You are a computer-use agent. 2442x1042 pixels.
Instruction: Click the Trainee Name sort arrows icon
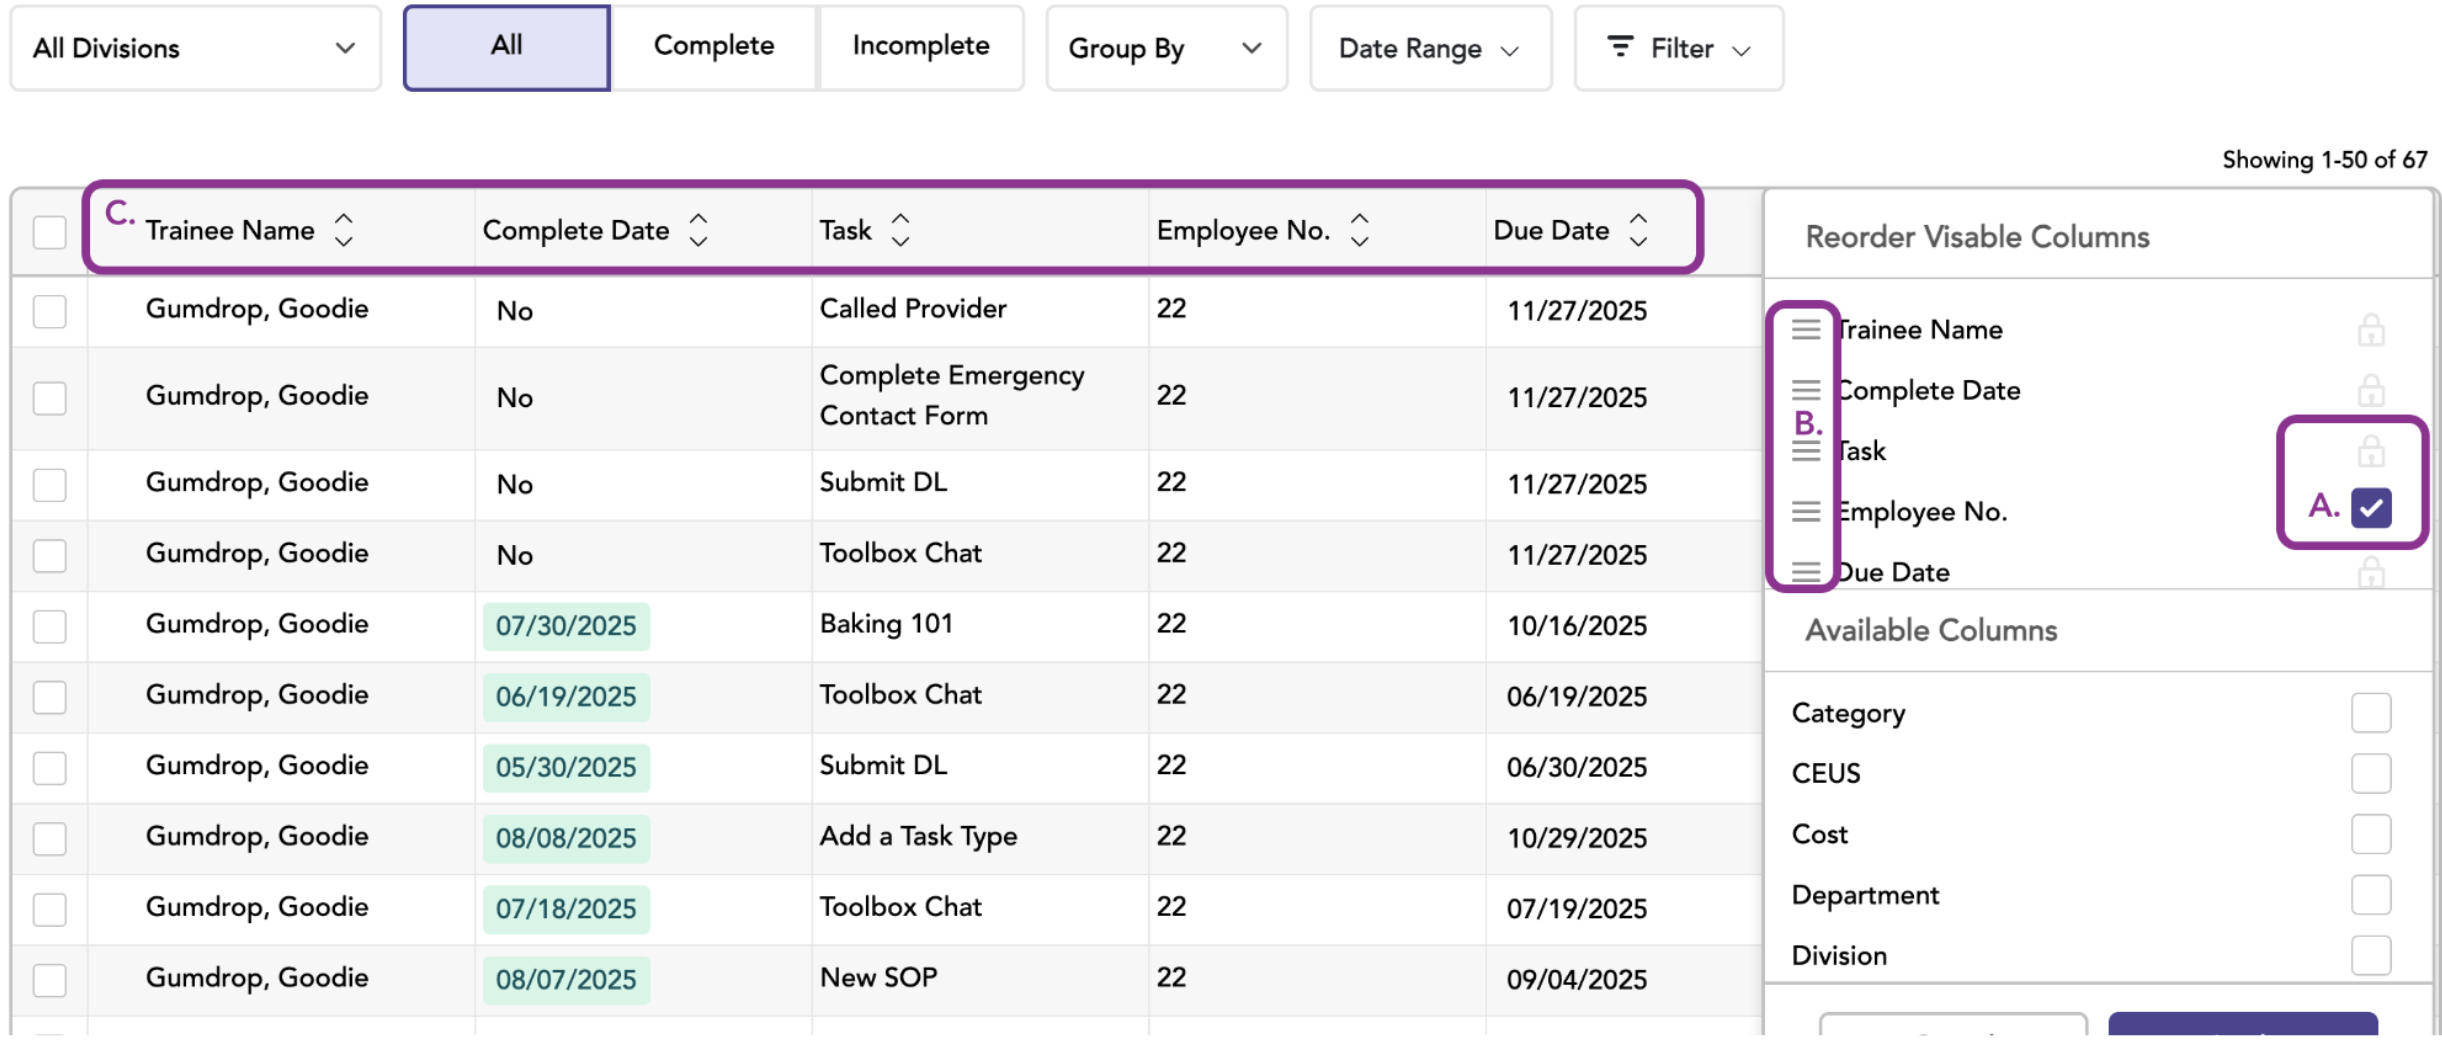[344, 230]
